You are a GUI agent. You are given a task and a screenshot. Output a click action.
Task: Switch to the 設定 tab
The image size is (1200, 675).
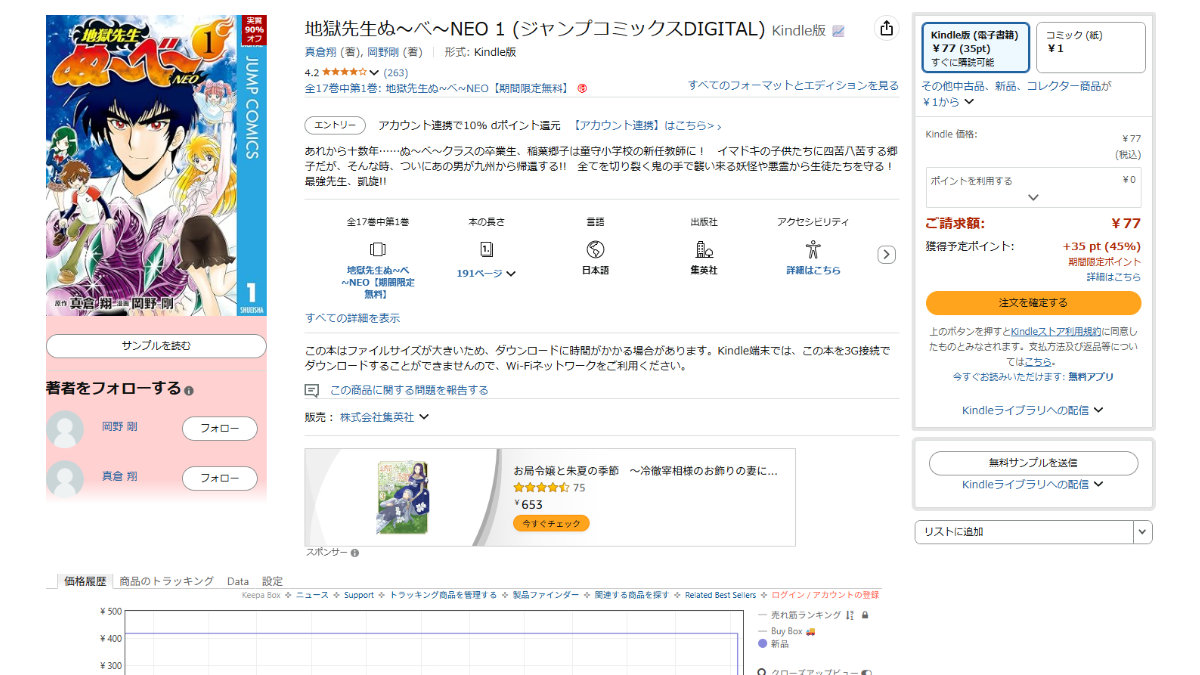coord(272,581)
